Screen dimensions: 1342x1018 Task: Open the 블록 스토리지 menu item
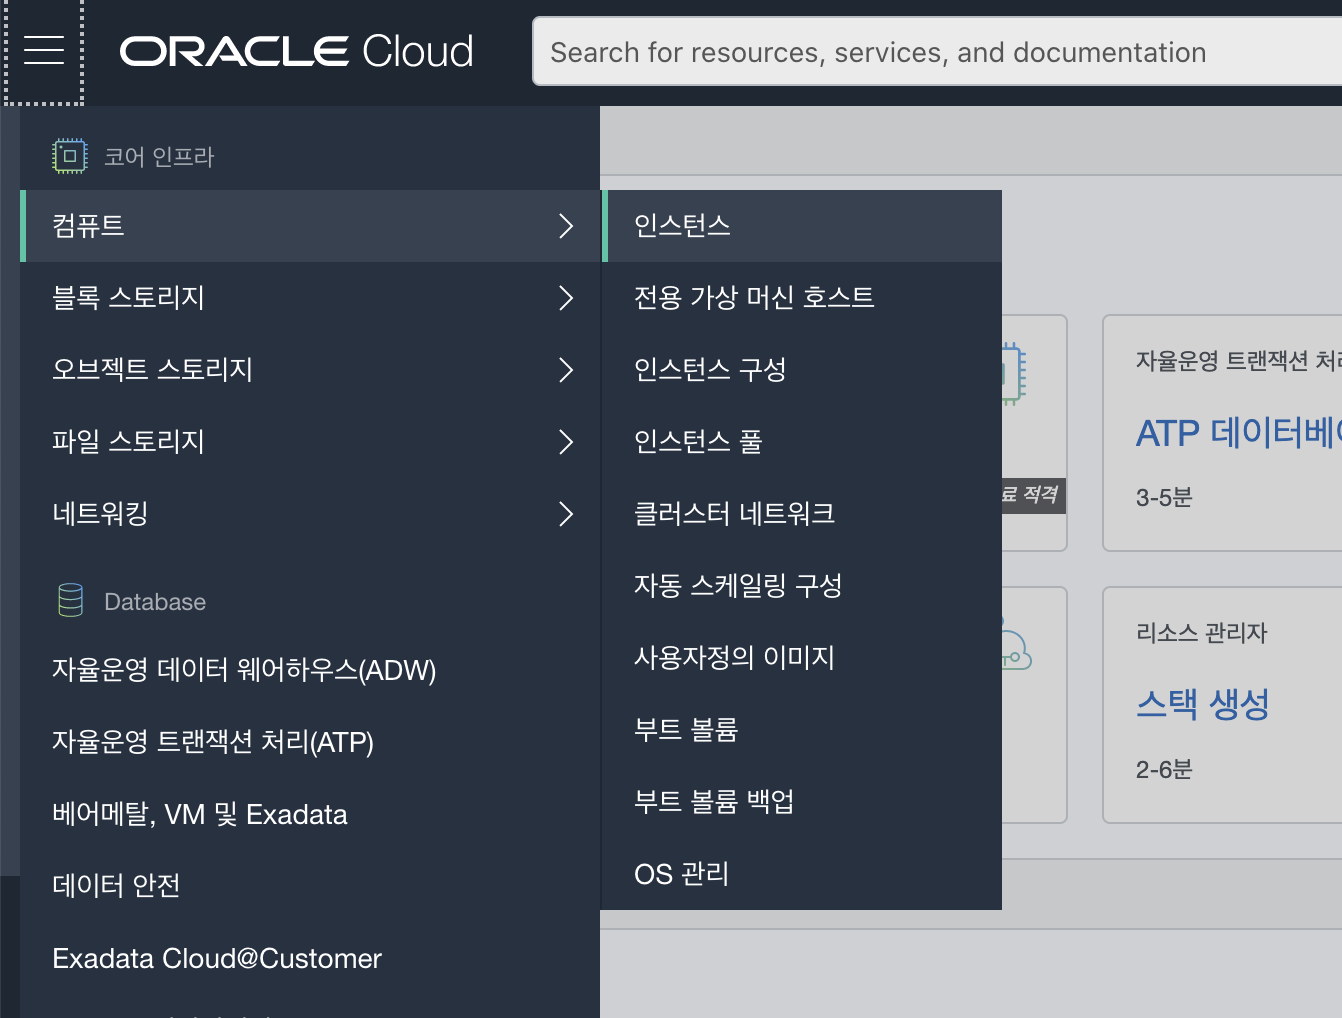pyautogui.click(x=310, y=298)
